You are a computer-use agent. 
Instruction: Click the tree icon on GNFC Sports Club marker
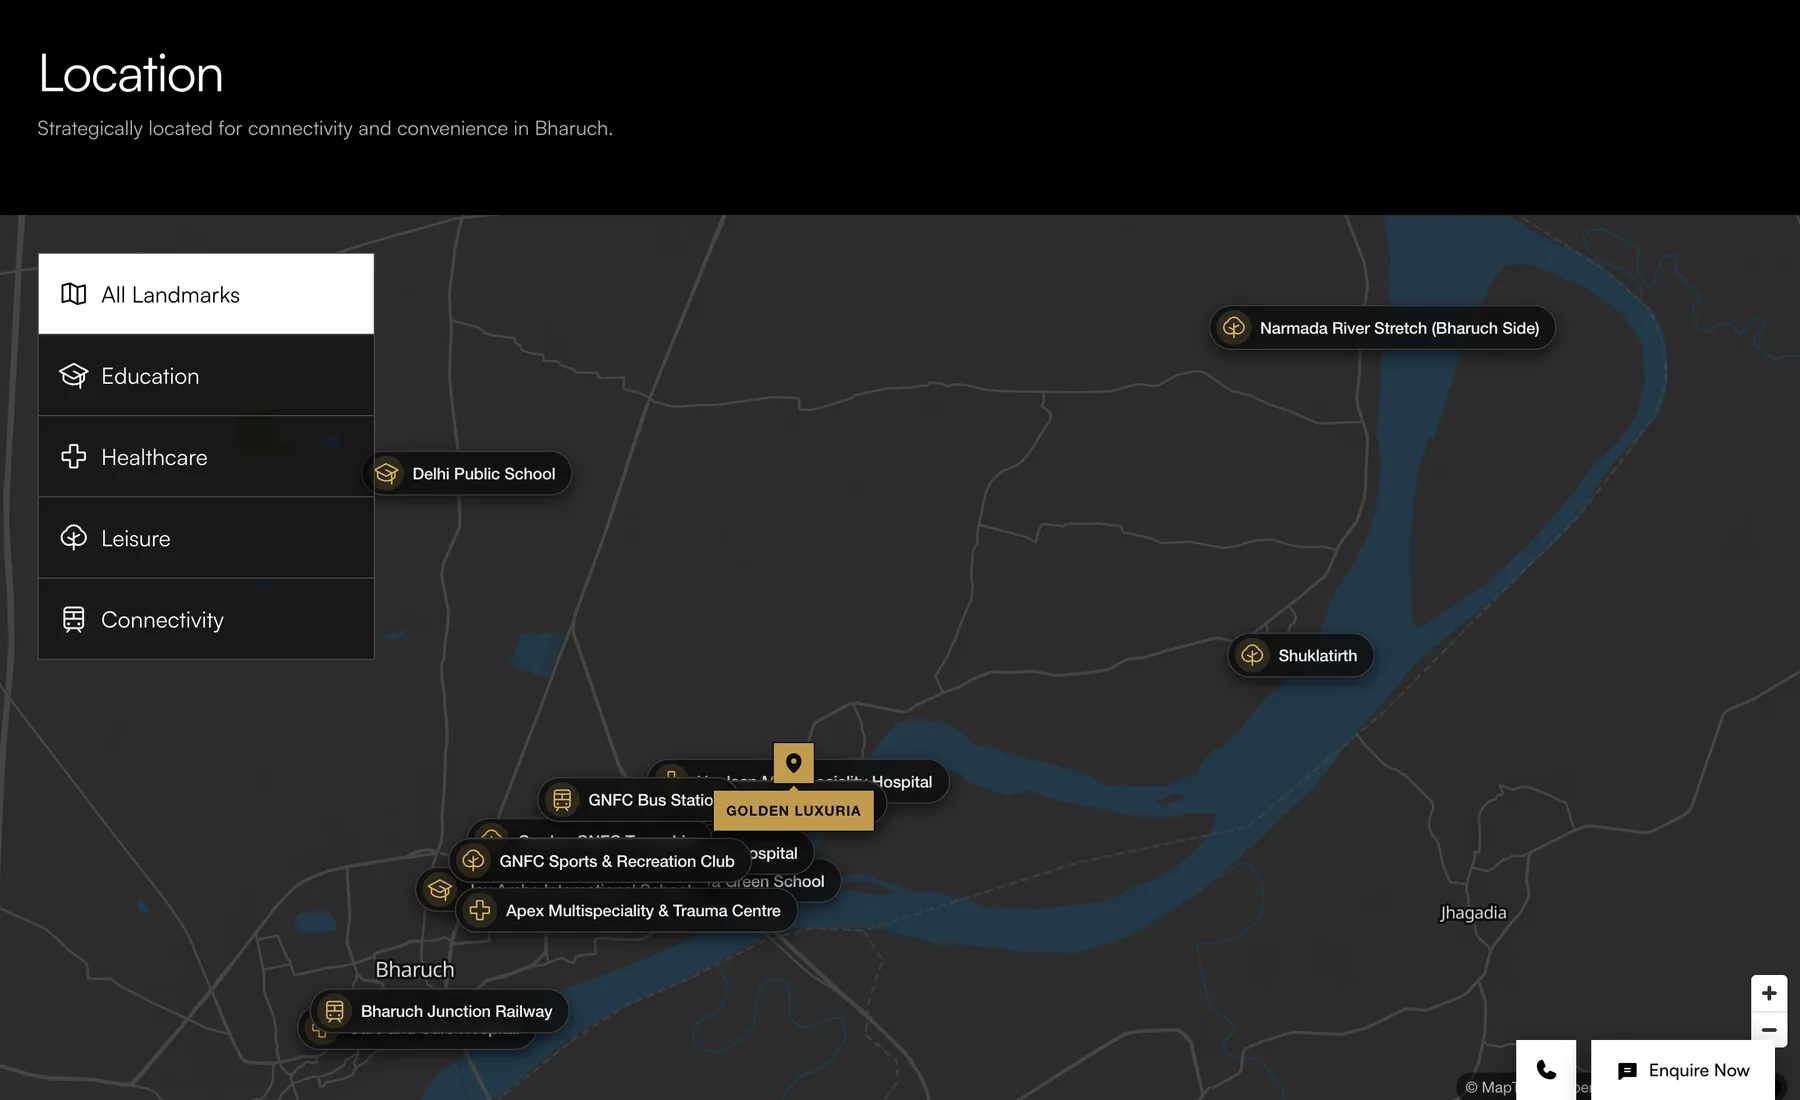point(474,861)
